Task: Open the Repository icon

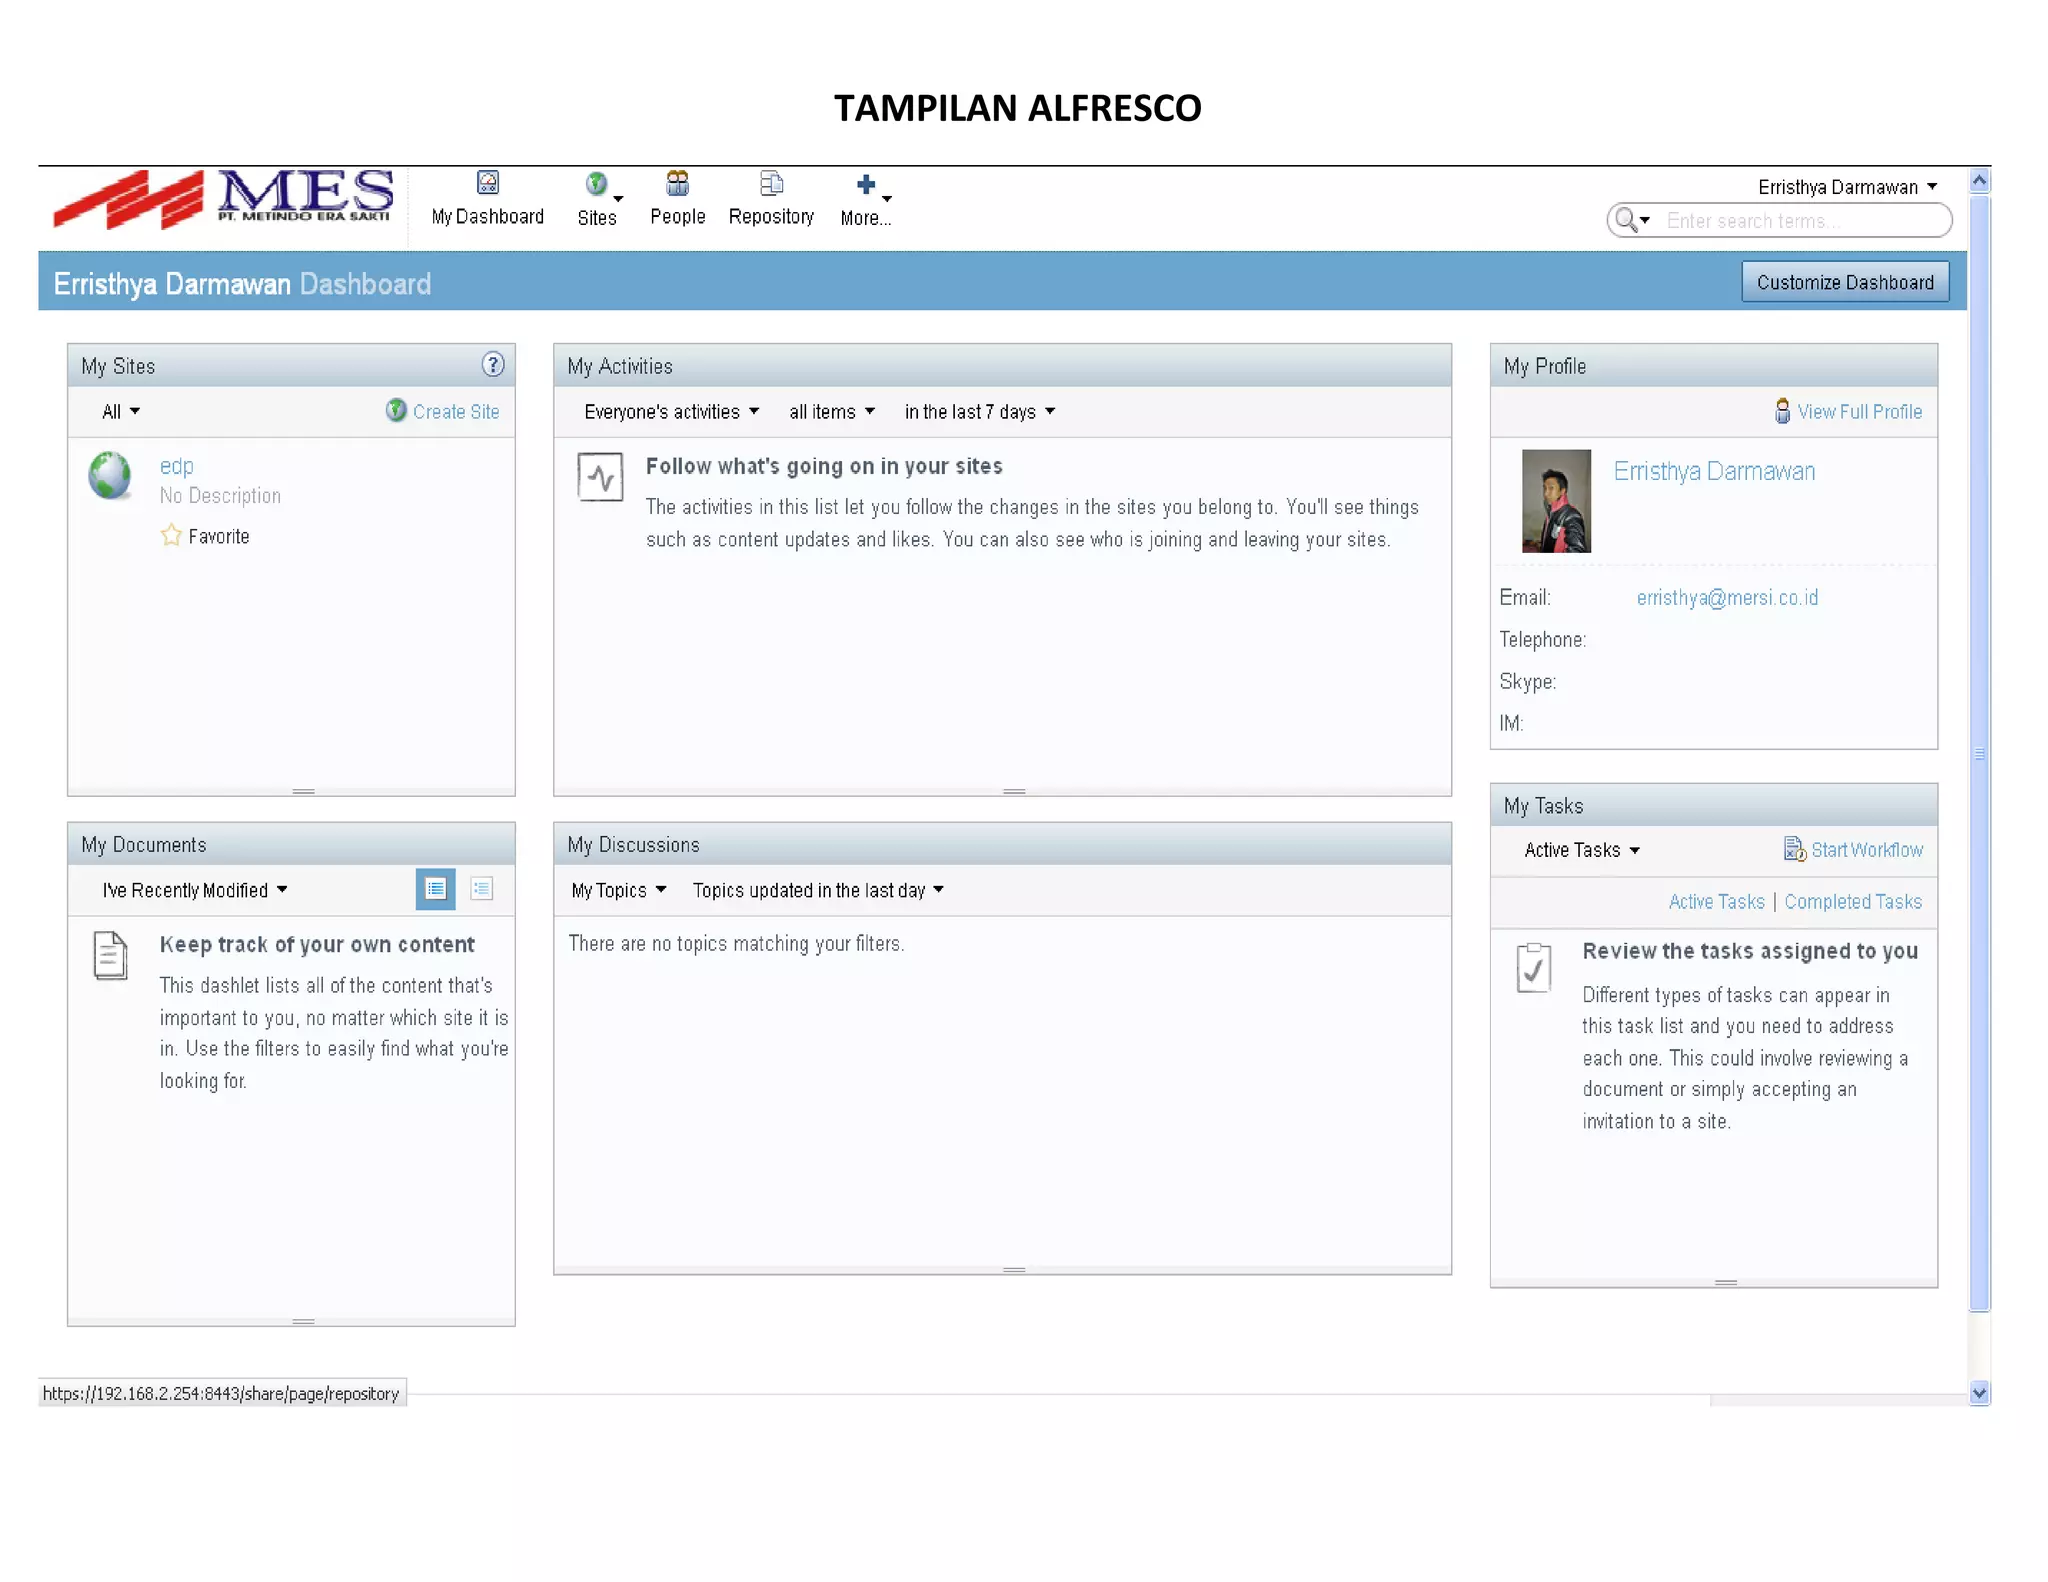Action: (x=771, y=183)
